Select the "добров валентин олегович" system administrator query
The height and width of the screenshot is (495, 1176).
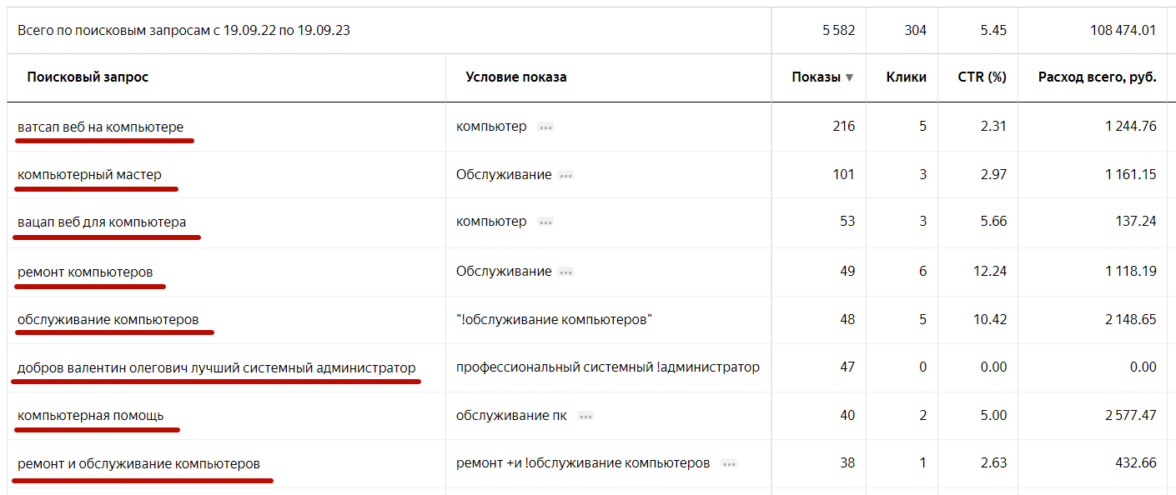[x=216, y=368]
